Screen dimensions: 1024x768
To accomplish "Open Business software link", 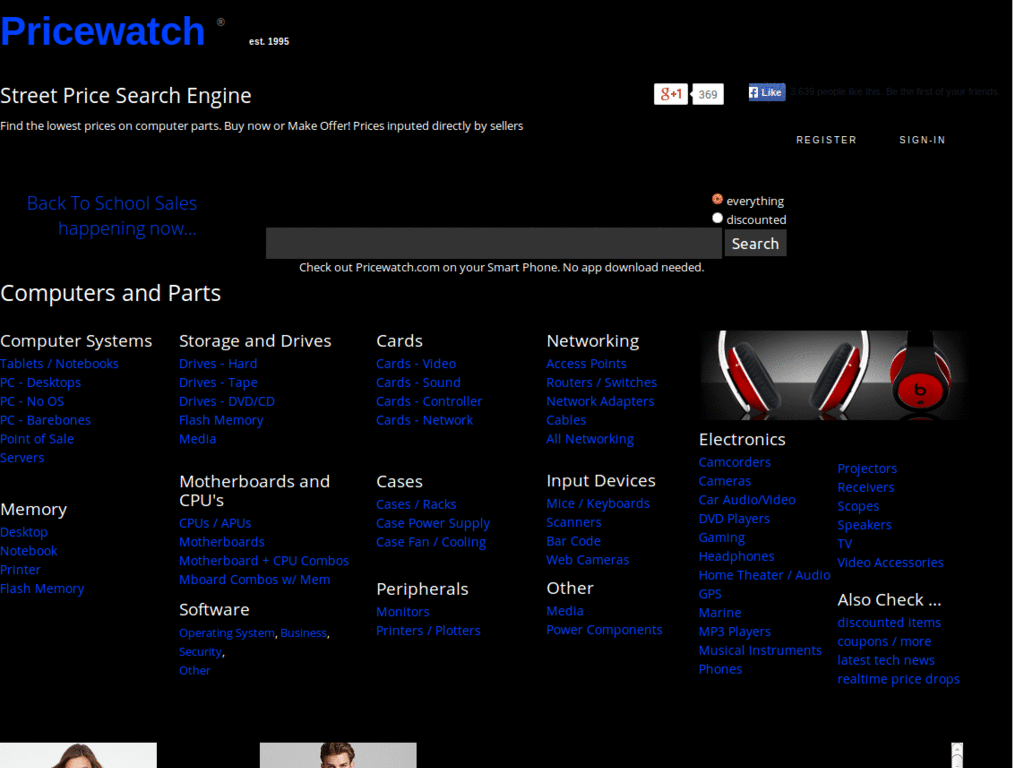I will (x=304, y=633).
